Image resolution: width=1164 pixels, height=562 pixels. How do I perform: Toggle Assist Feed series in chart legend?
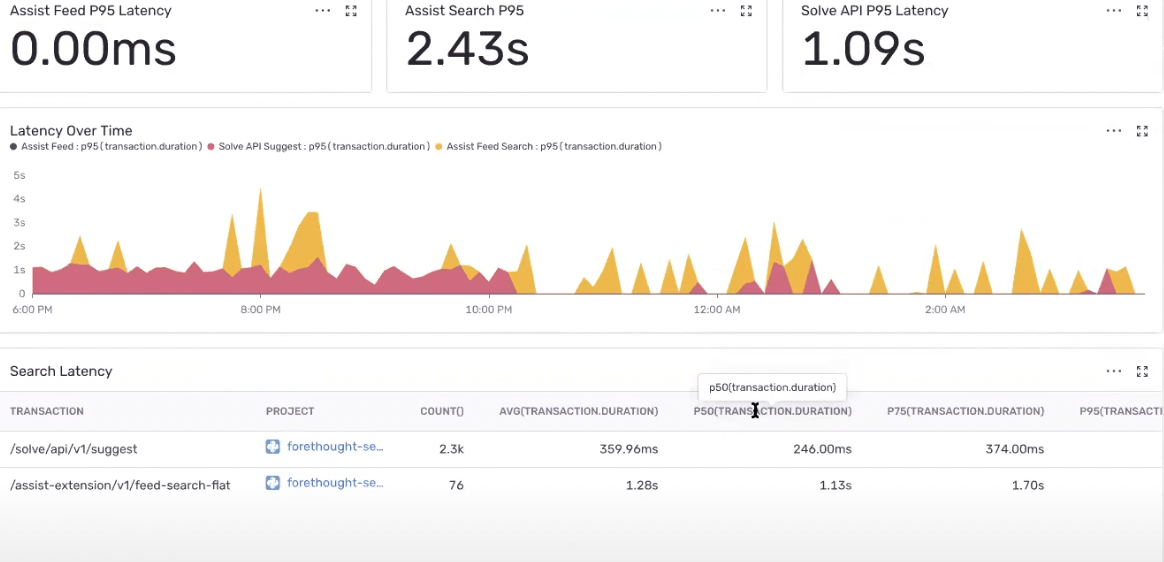click(x=106, y=146)
